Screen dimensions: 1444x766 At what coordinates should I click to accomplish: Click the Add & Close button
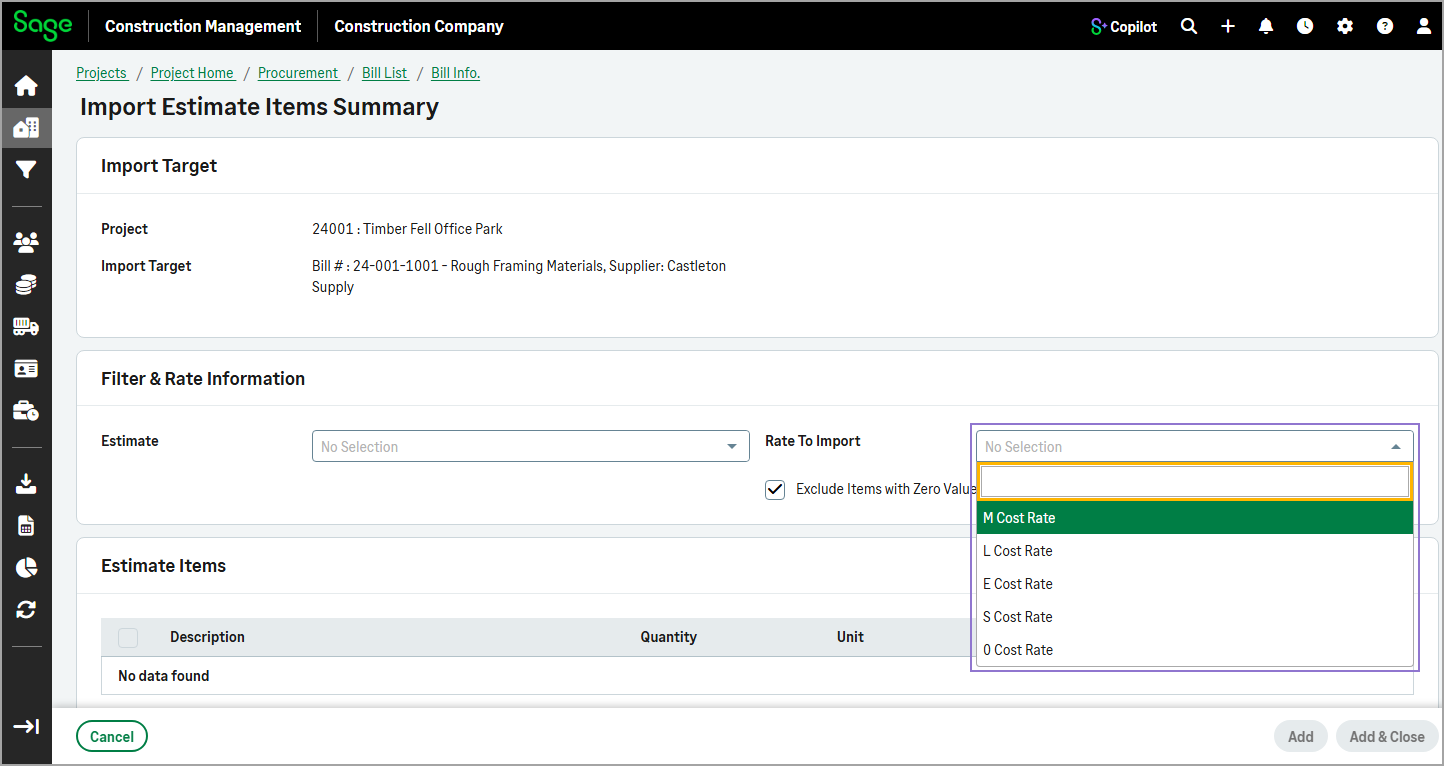[1386, 737]
